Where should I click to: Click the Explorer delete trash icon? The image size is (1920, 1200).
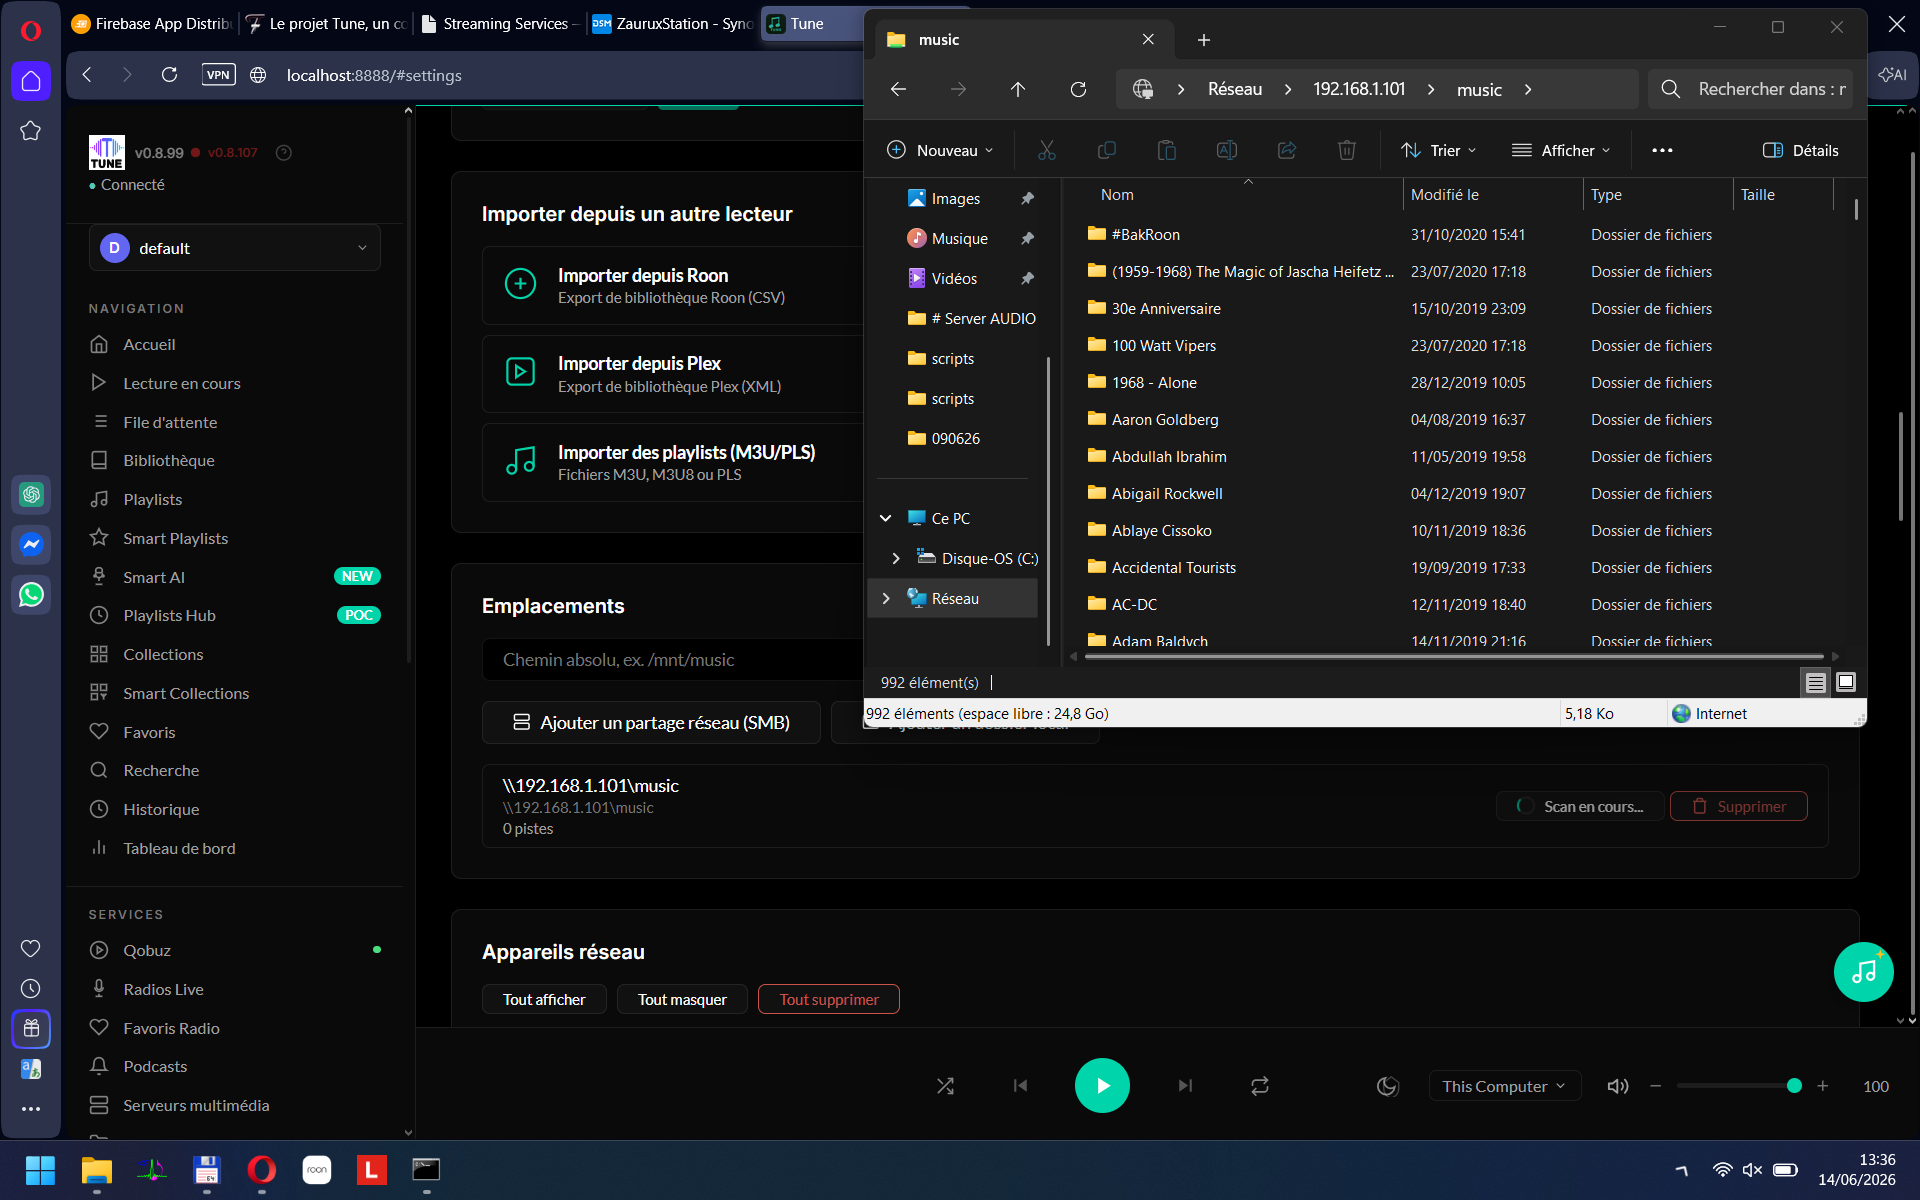pyautogui.click(x=1347, y=150)
